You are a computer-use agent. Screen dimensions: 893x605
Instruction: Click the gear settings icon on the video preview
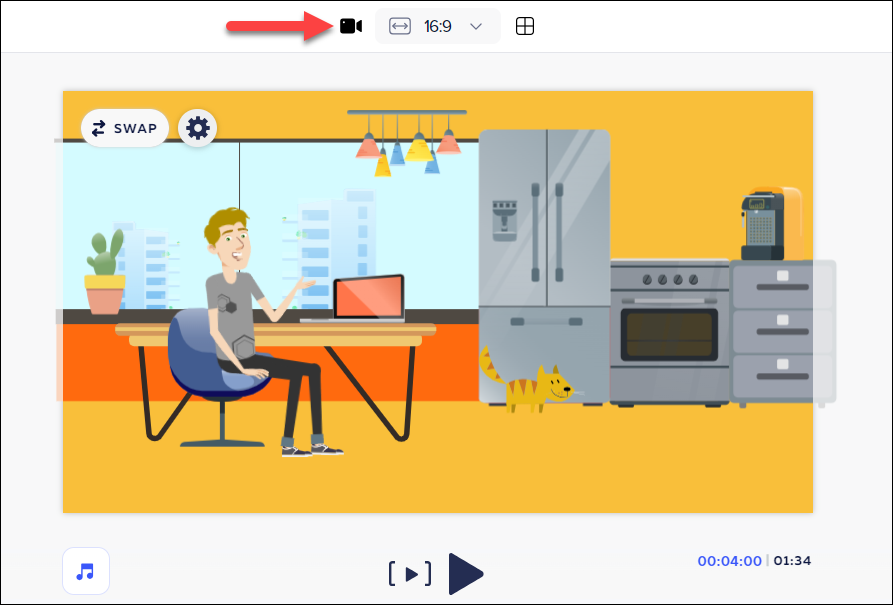[197, 128]
